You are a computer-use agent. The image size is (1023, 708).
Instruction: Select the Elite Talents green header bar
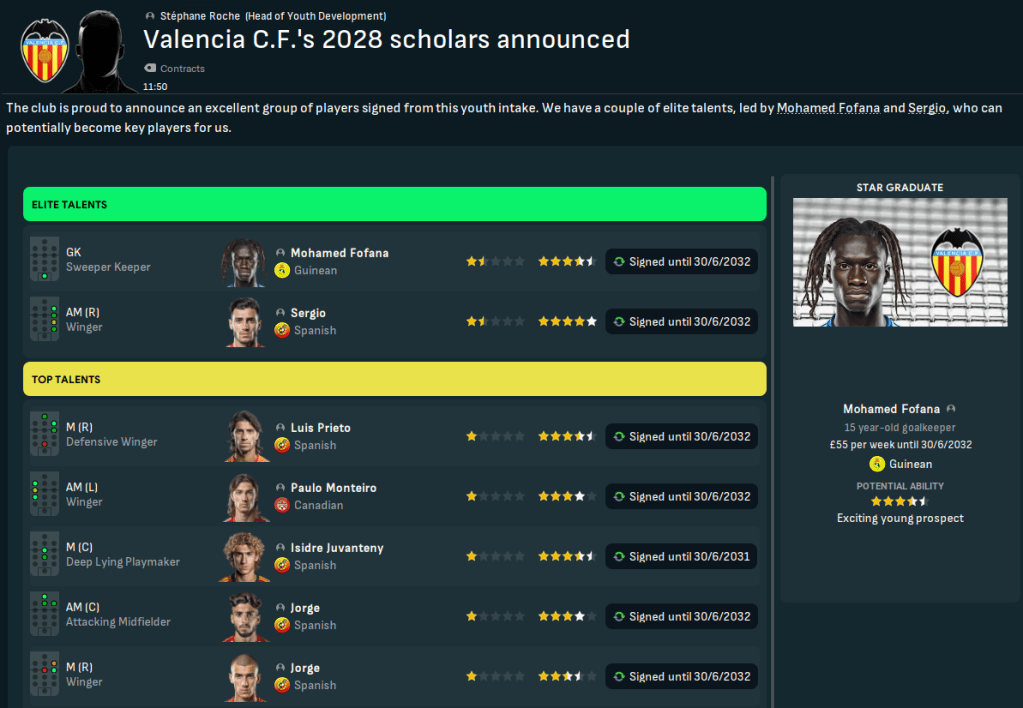point(394,204)
